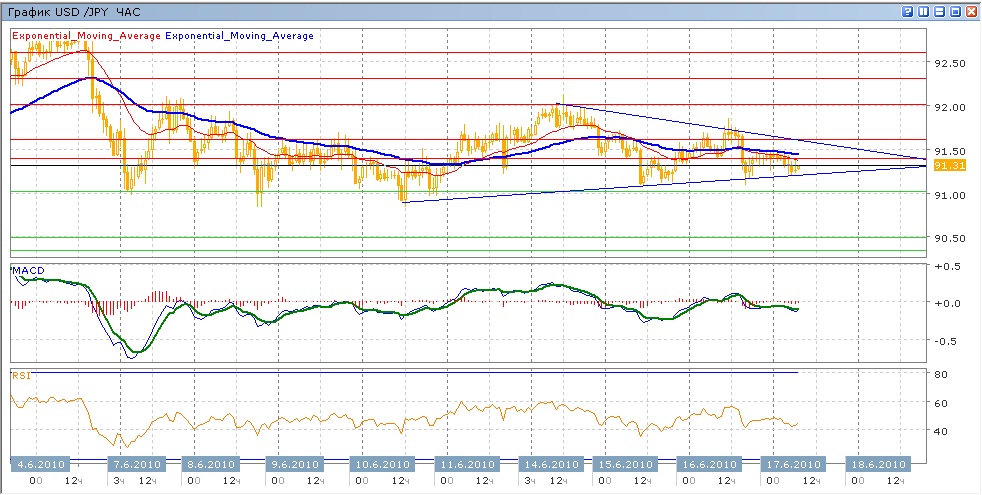Click the red Exponential_Moving_Average legend label
Screen dimensions: 982x495
[86, 36]
